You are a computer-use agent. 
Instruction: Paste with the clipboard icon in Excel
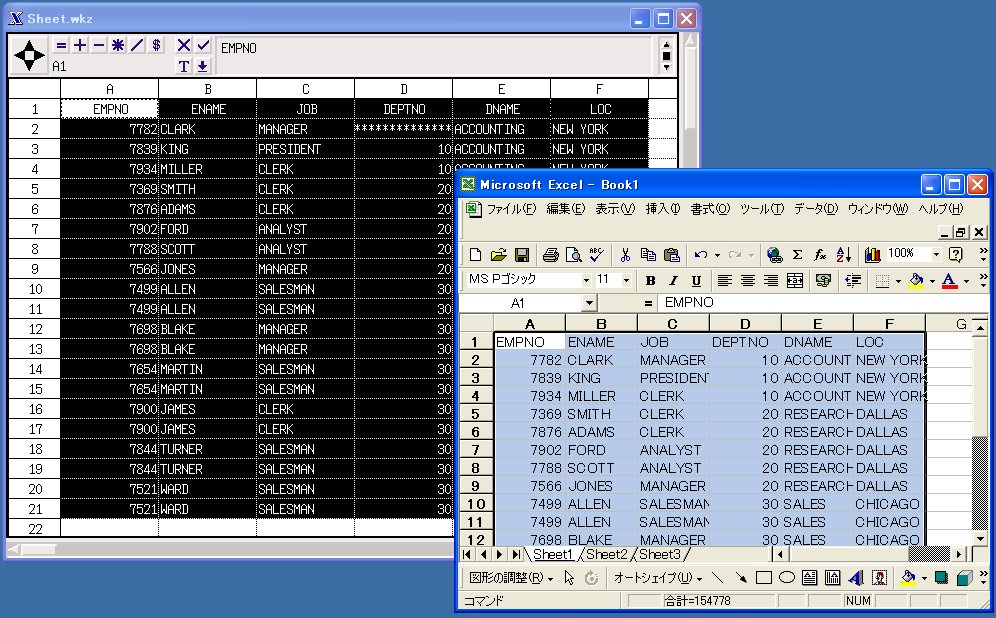click(x=671, y=255)
